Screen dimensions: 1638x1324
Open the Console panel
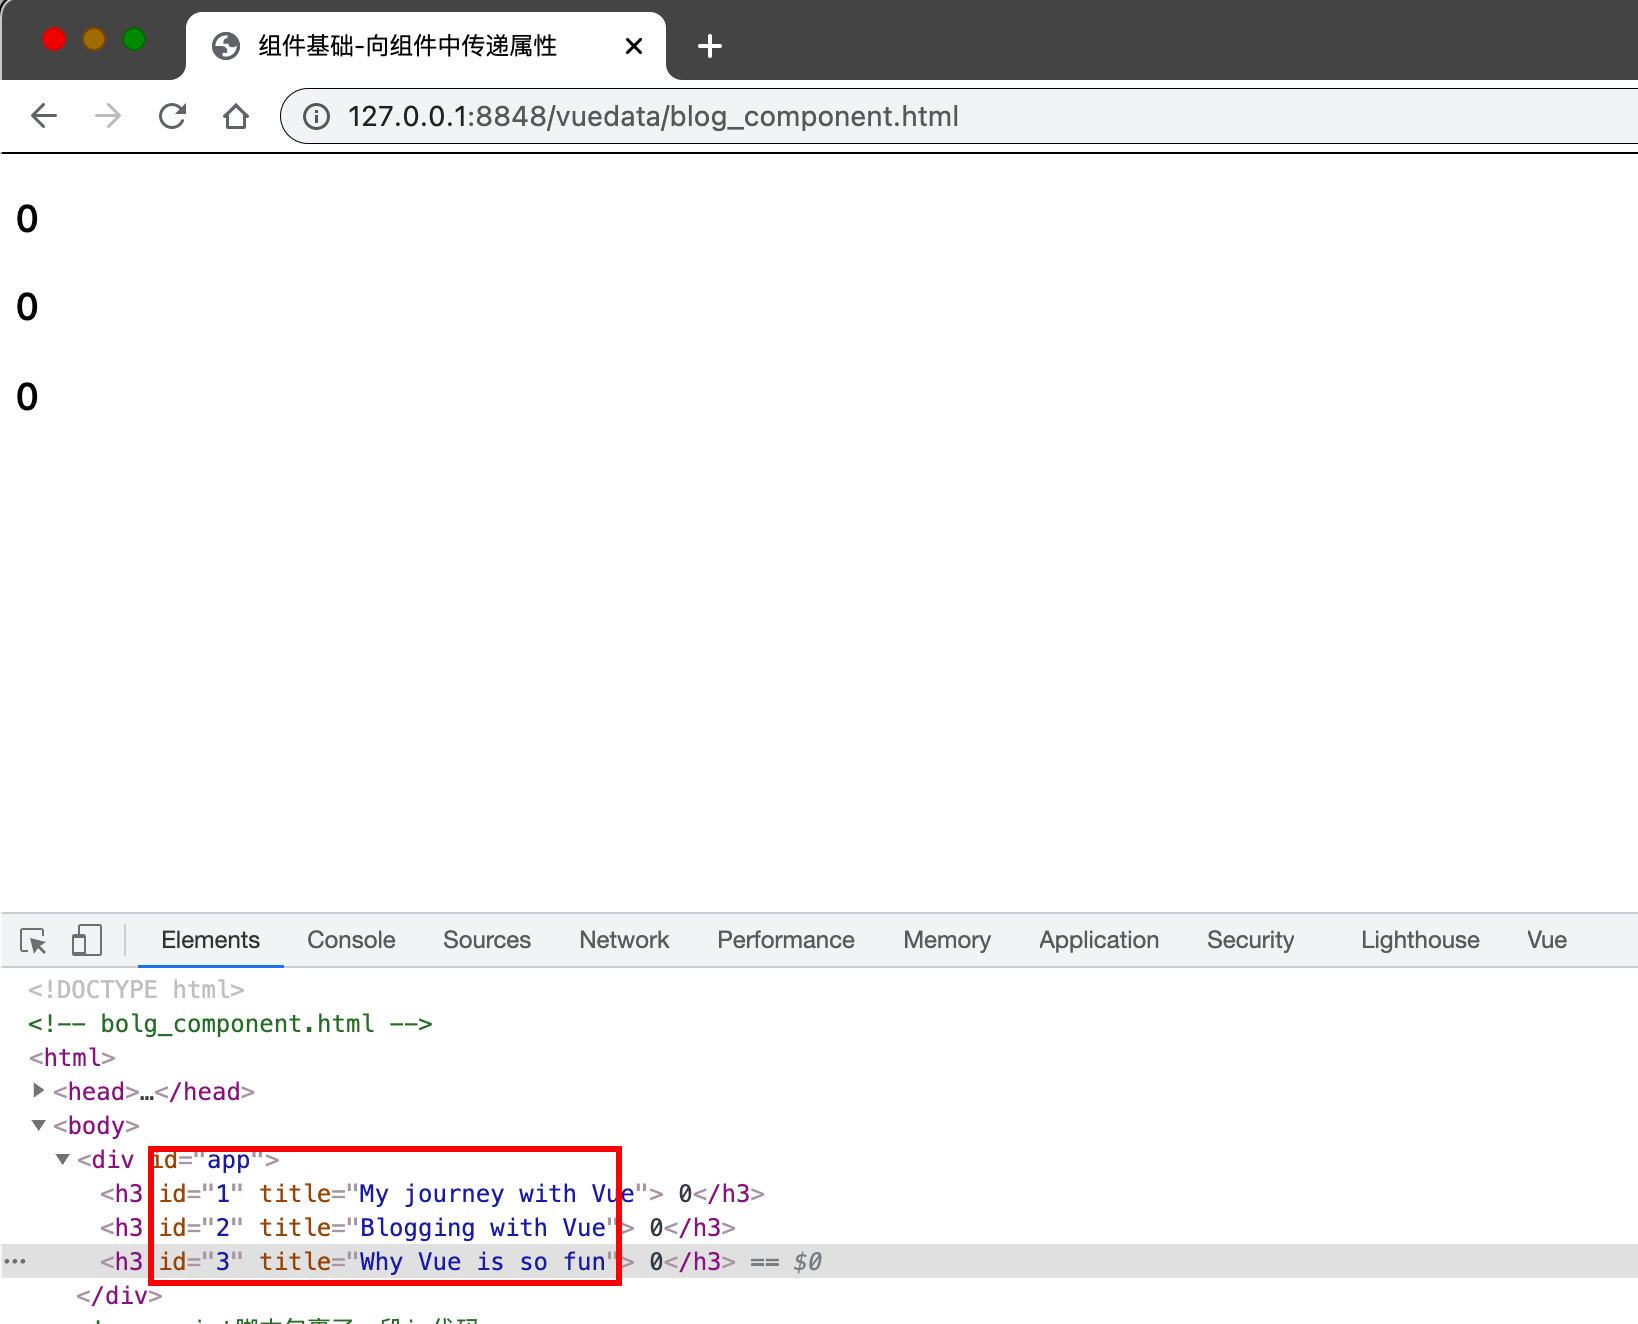point(351,940)
